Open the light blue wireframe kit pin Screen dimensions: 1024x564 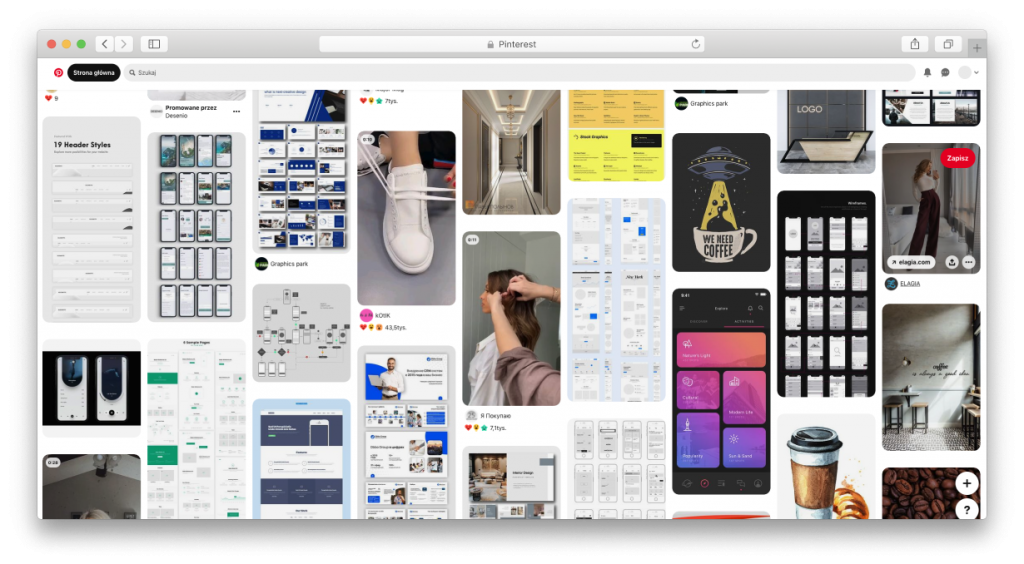616,300
